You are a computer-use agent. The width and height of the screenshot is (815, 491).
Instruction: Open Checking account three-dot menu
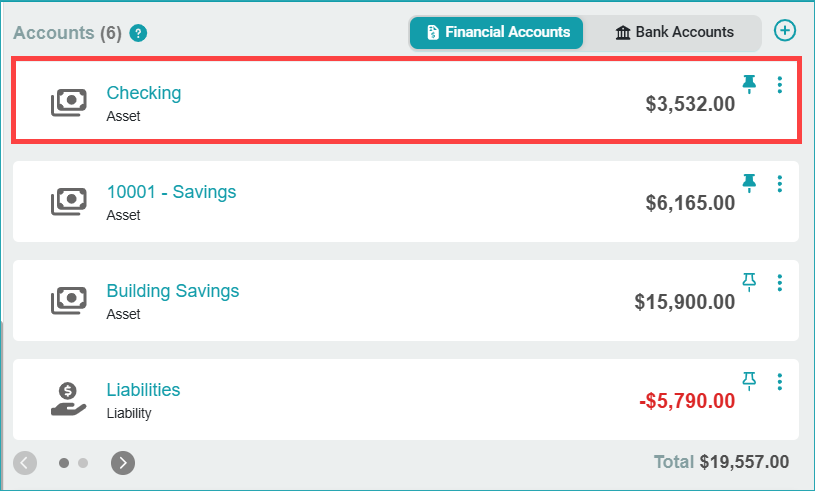780,85
